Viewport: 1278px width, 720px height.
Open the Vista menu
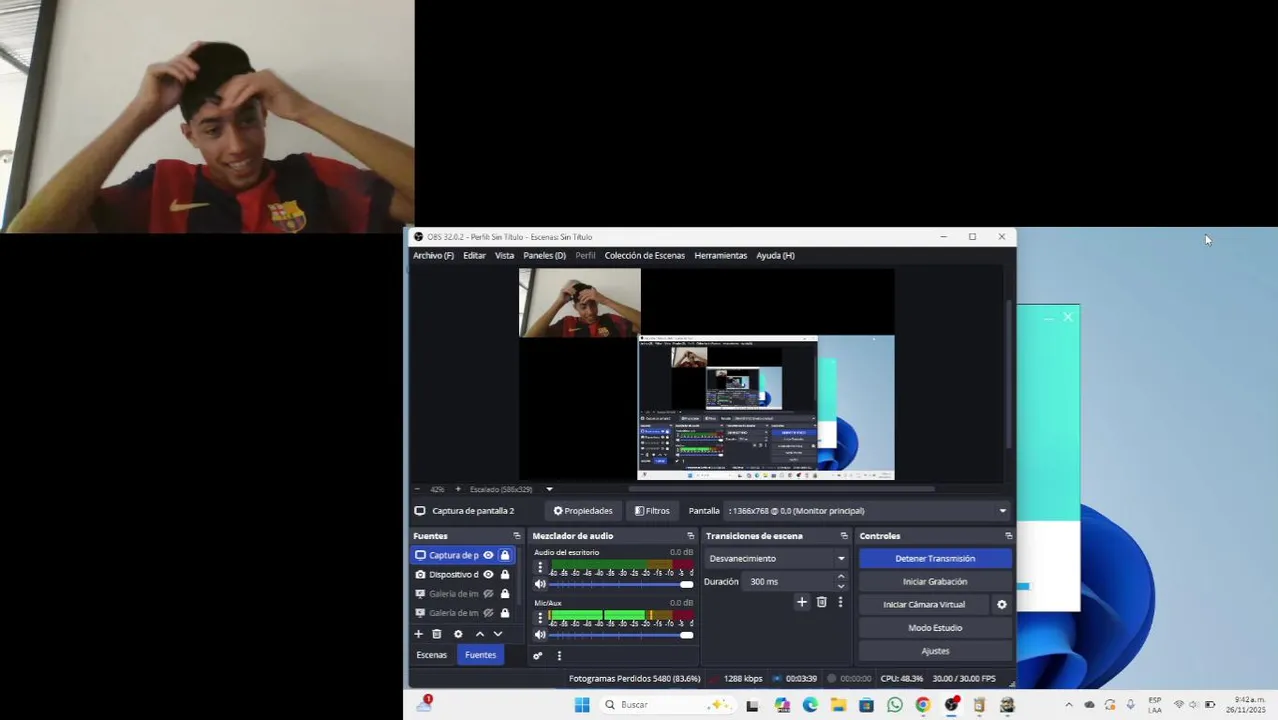(504, 255)
